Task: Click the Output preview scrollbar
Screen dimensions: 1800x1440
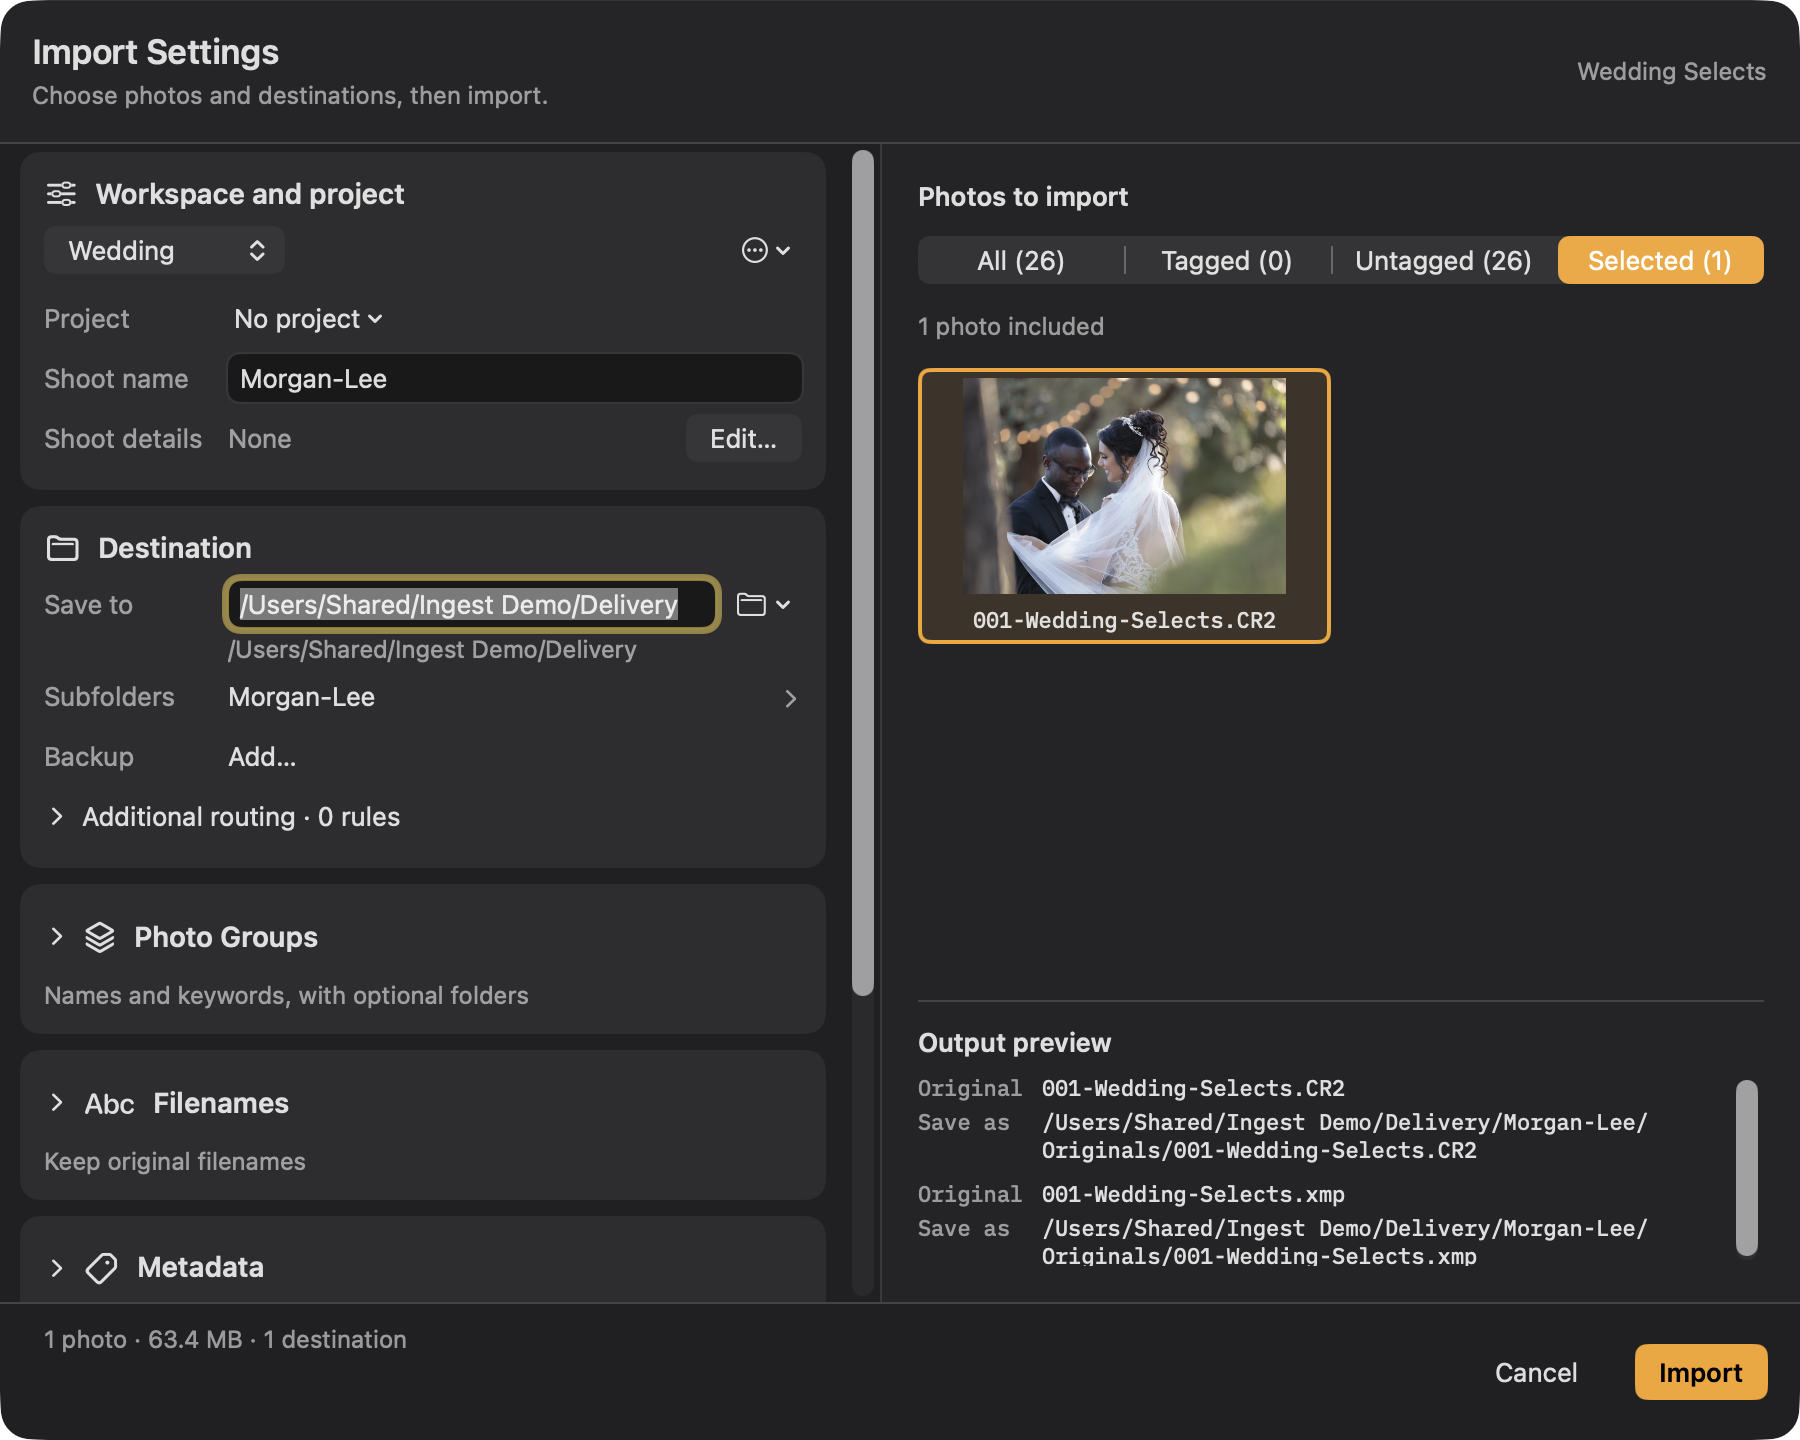Action: pyautogui.click(x=1746, y=1167)
